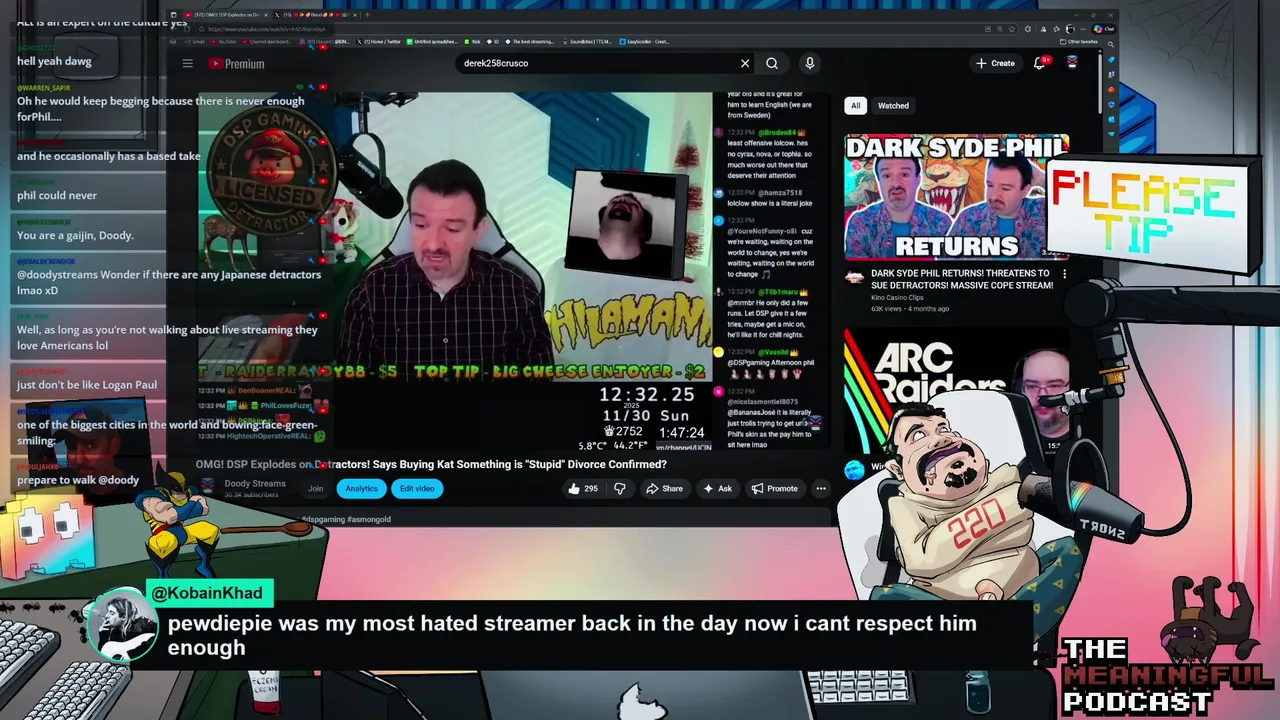Open the Other favorites folder
Image resolution: width=1280 pixels, height=720 pixels.
coord(1080,42)
